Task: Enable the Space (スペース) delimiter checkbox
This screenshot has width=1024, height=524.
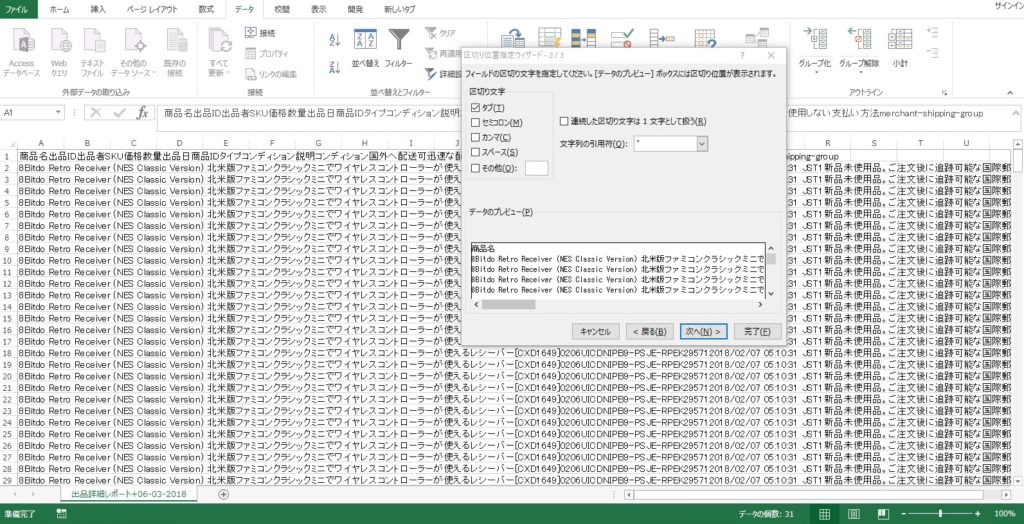Action: pos(475,152)
